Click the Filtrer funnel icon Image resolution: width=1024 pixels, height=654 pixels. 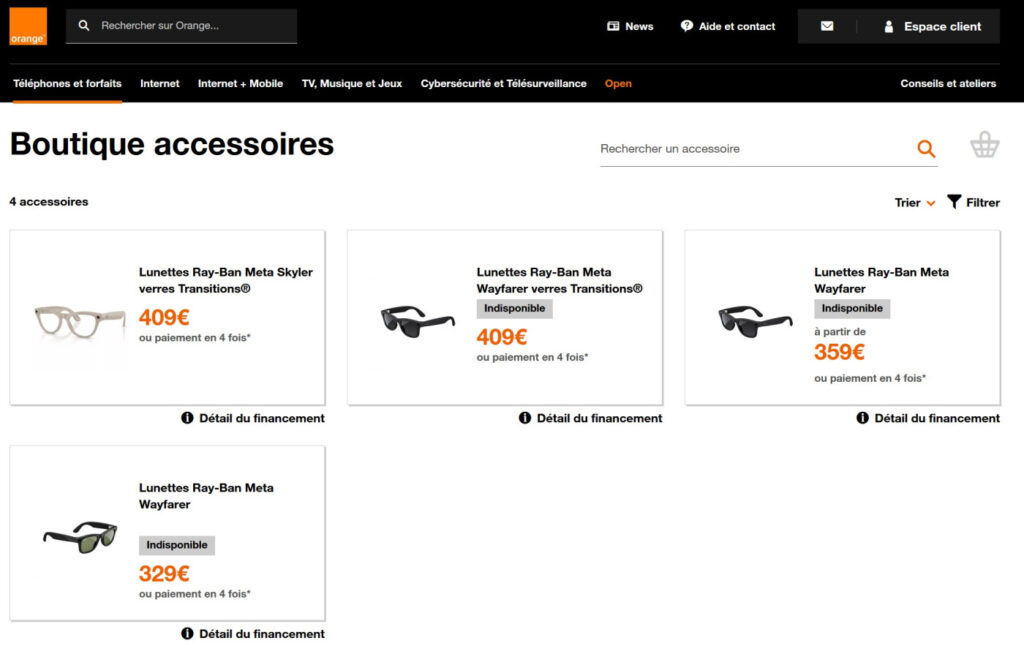(954, 202)
